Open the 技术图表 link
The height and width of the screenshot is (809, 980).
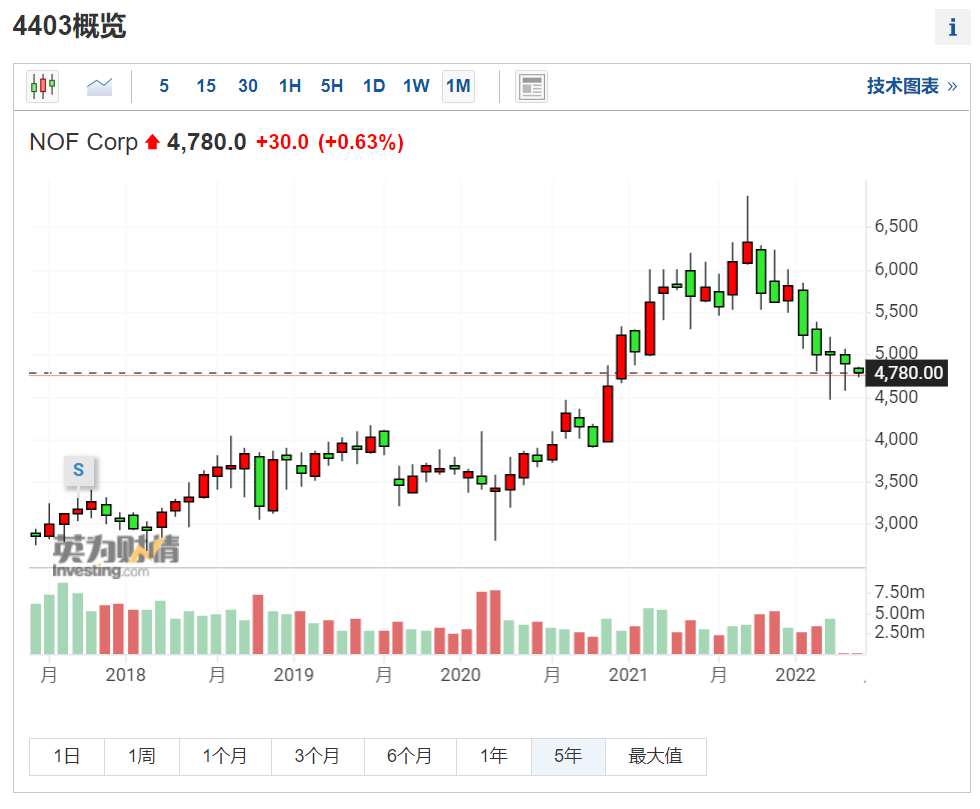point(910,86)
